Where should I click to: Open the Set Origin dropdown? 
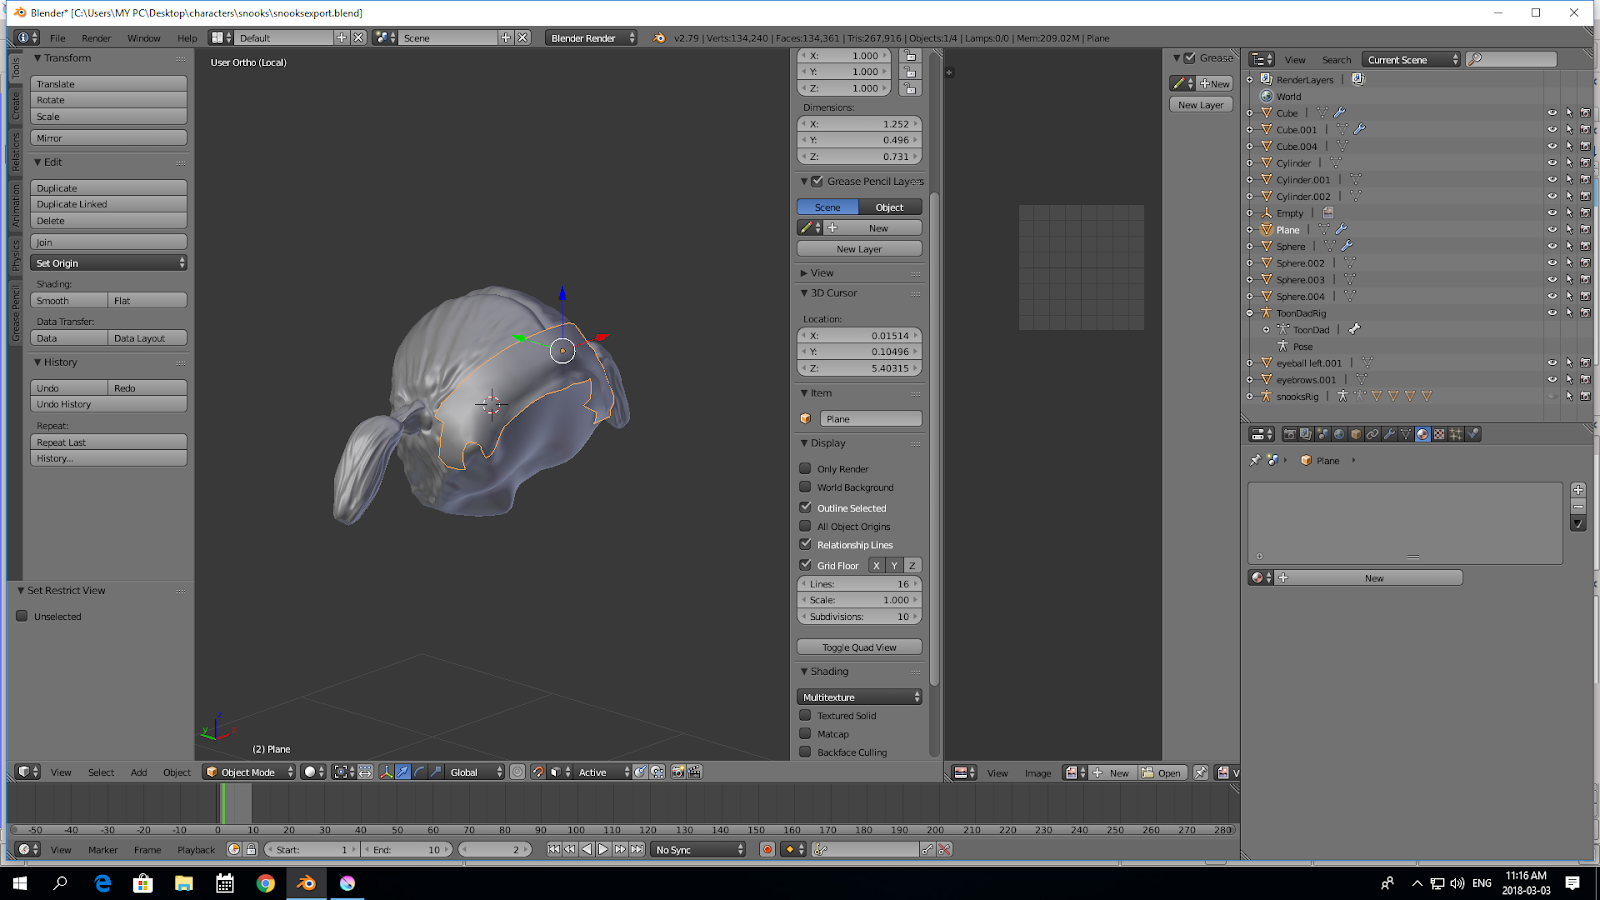click(108, 263)
